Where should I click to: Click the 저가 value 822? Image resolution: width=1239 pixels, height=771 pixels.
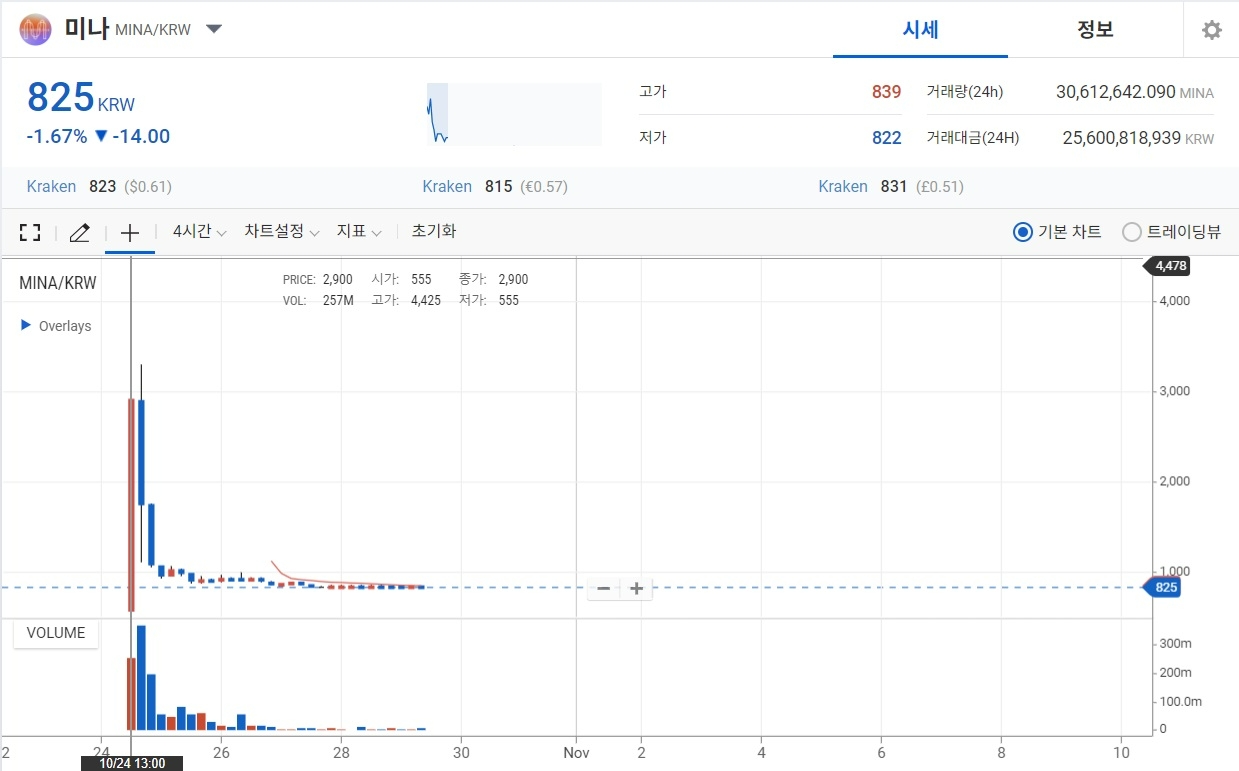pos(886,138)
